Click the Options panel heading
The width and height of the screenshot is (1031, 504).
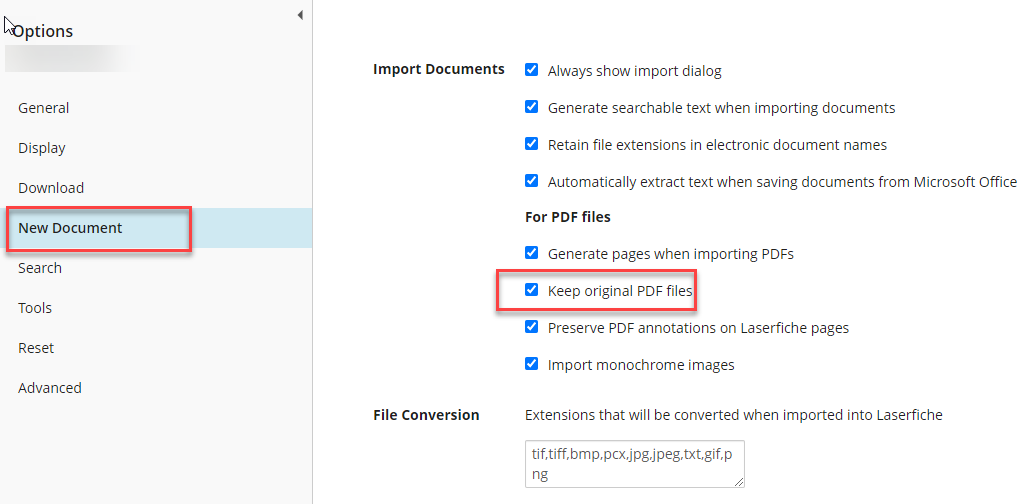43,31
